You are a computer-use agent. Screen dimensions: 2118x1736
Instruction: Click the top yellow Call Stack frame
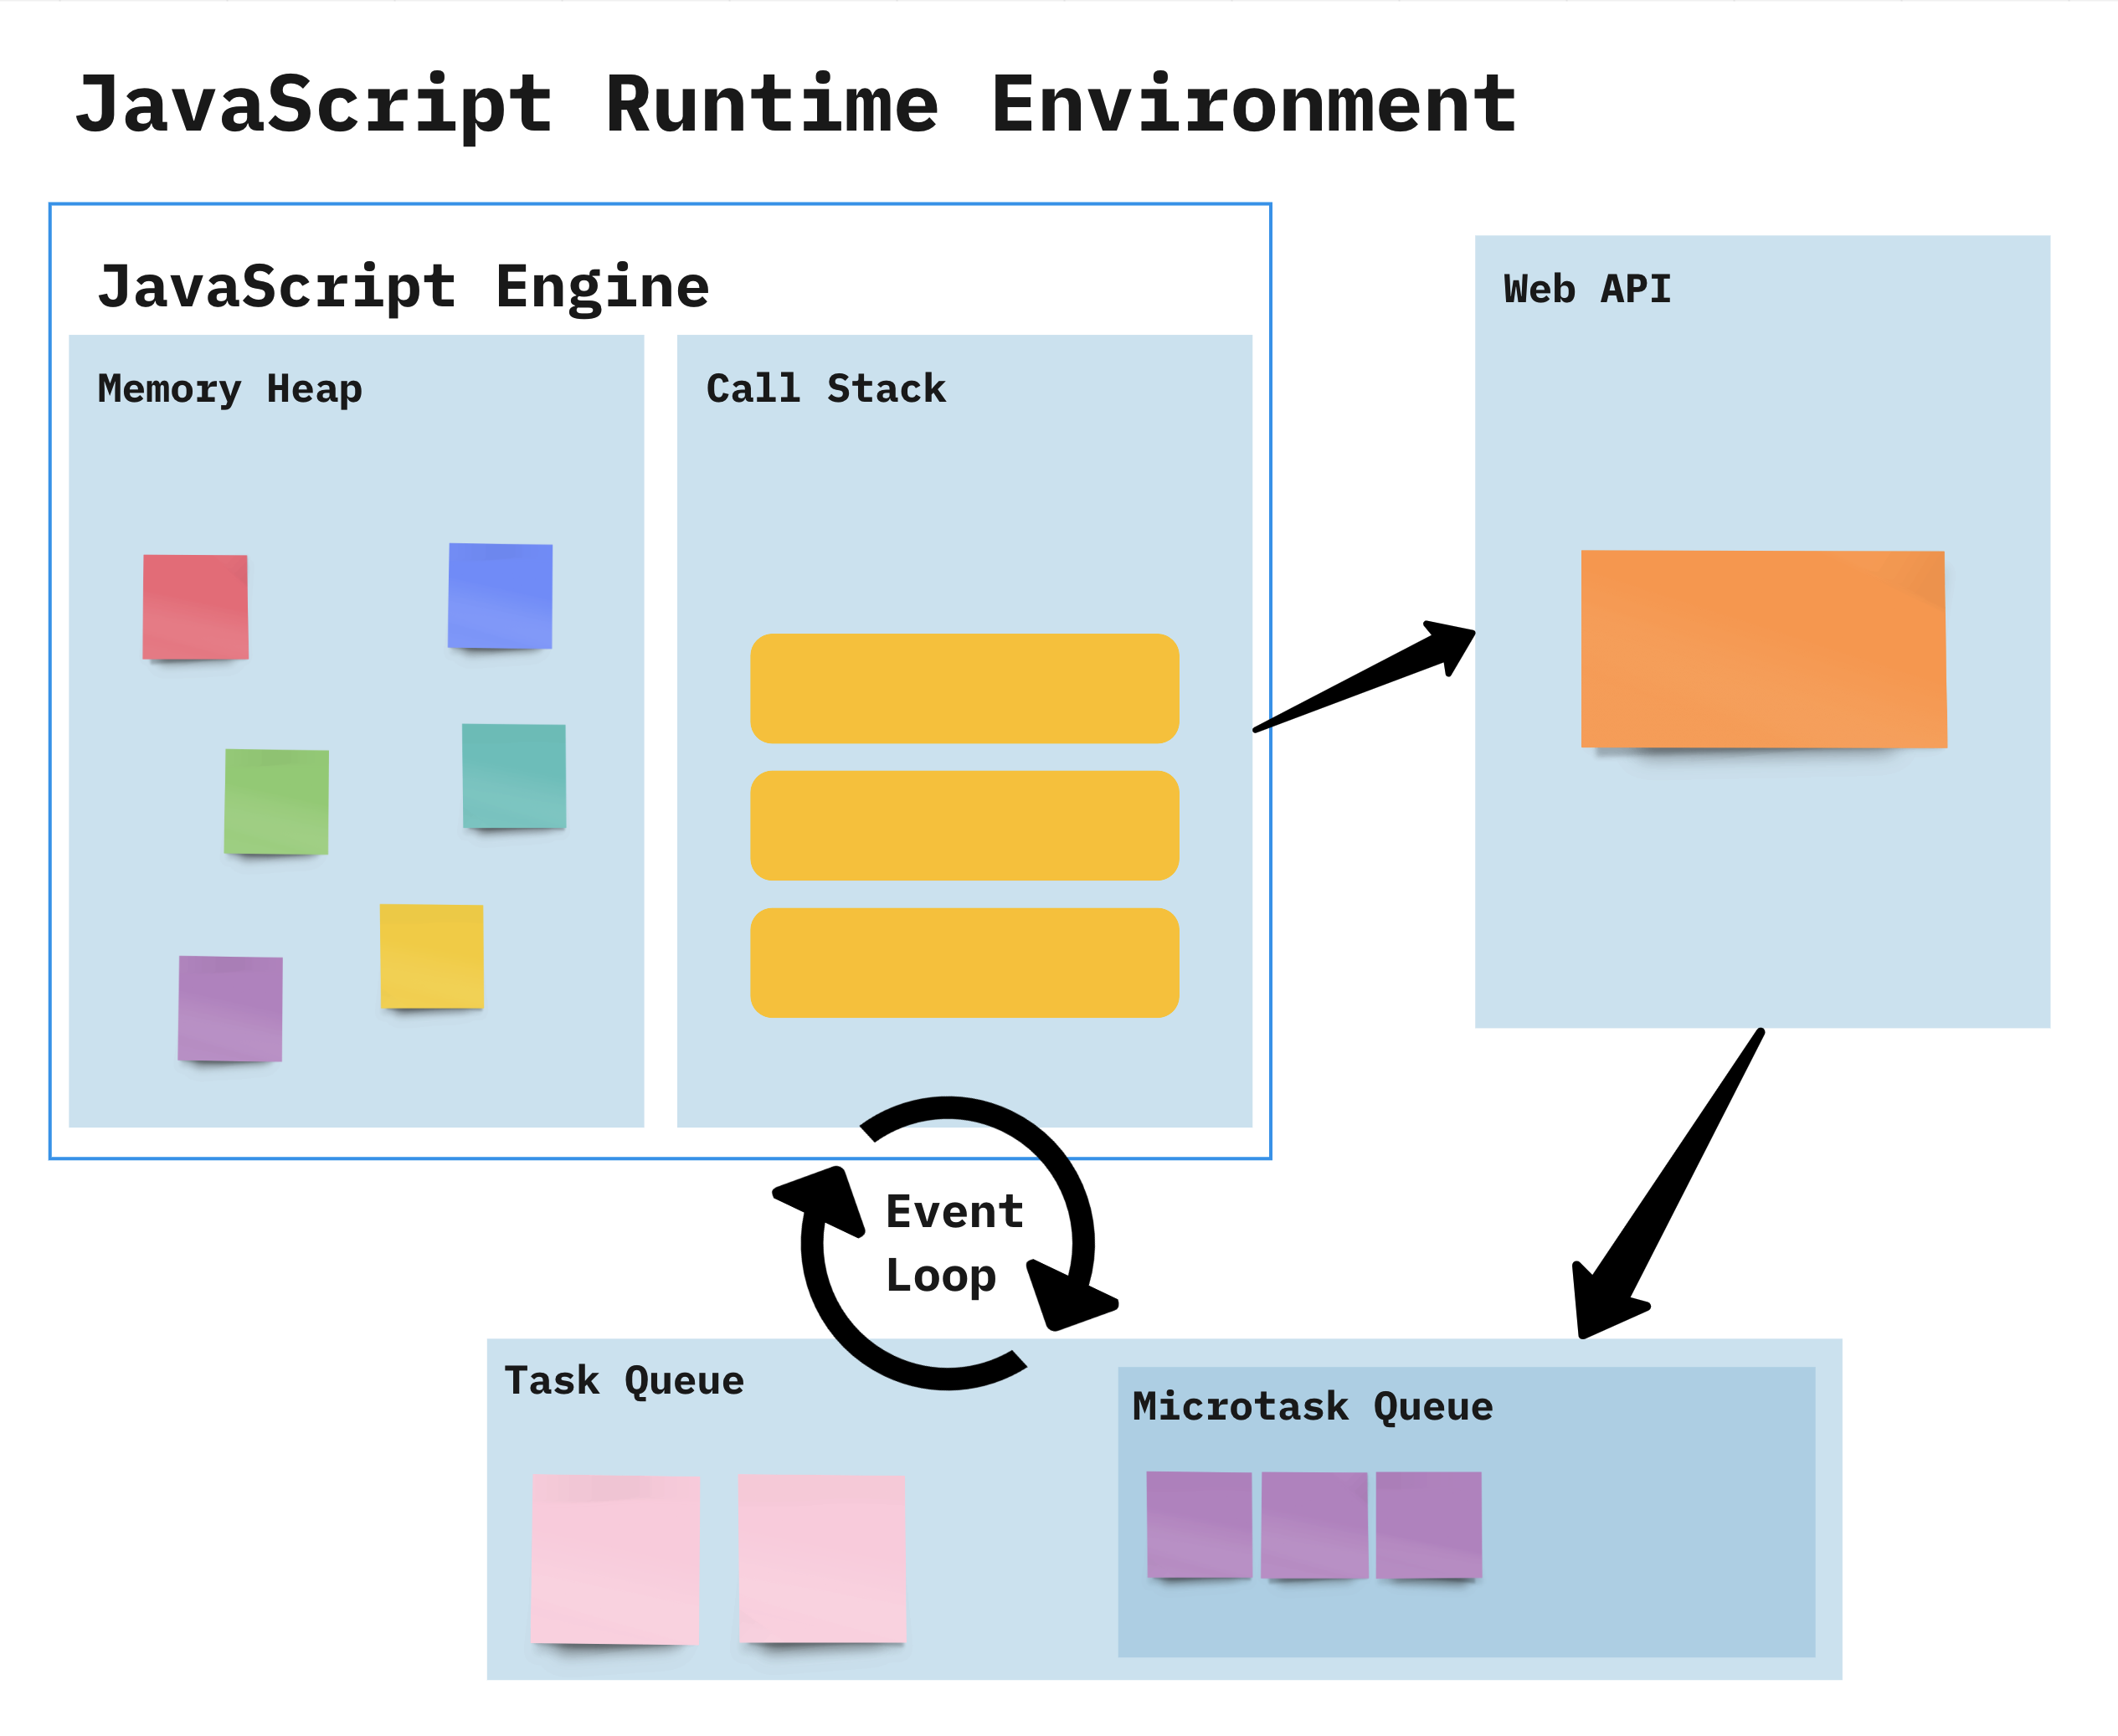pos(965,688)
